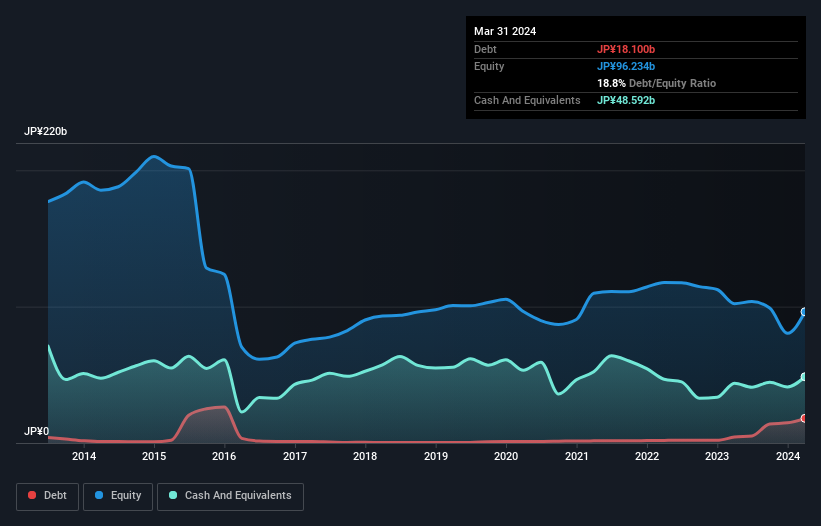
Task: Click tooltip's Cash And Equivalents row label
Action: coord(527,100)
